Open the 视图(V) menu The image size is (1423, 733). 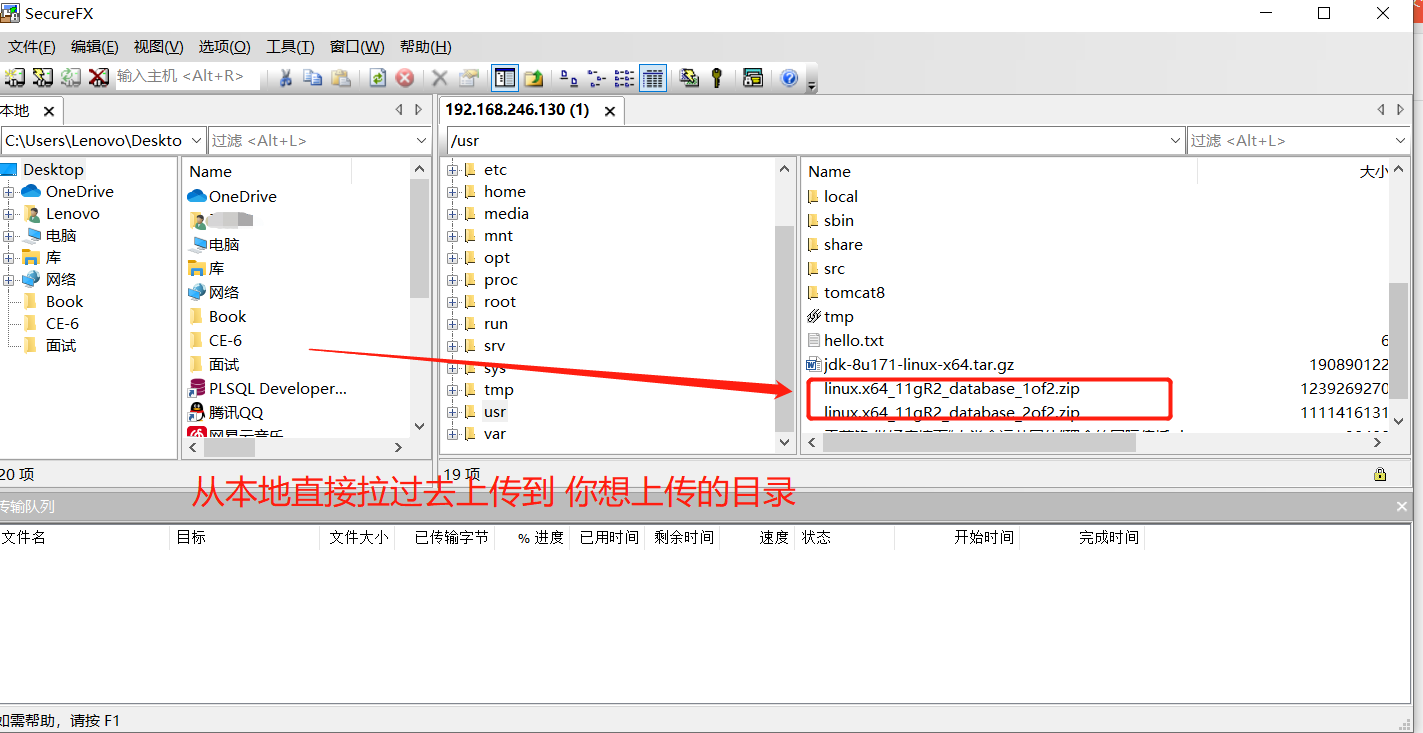pyautogui.click(x=158, y=47)
